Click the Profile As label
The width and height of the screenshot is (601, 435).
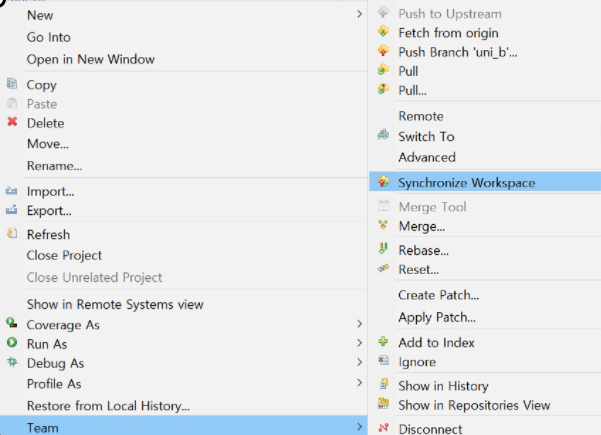(x=54, y=384)
